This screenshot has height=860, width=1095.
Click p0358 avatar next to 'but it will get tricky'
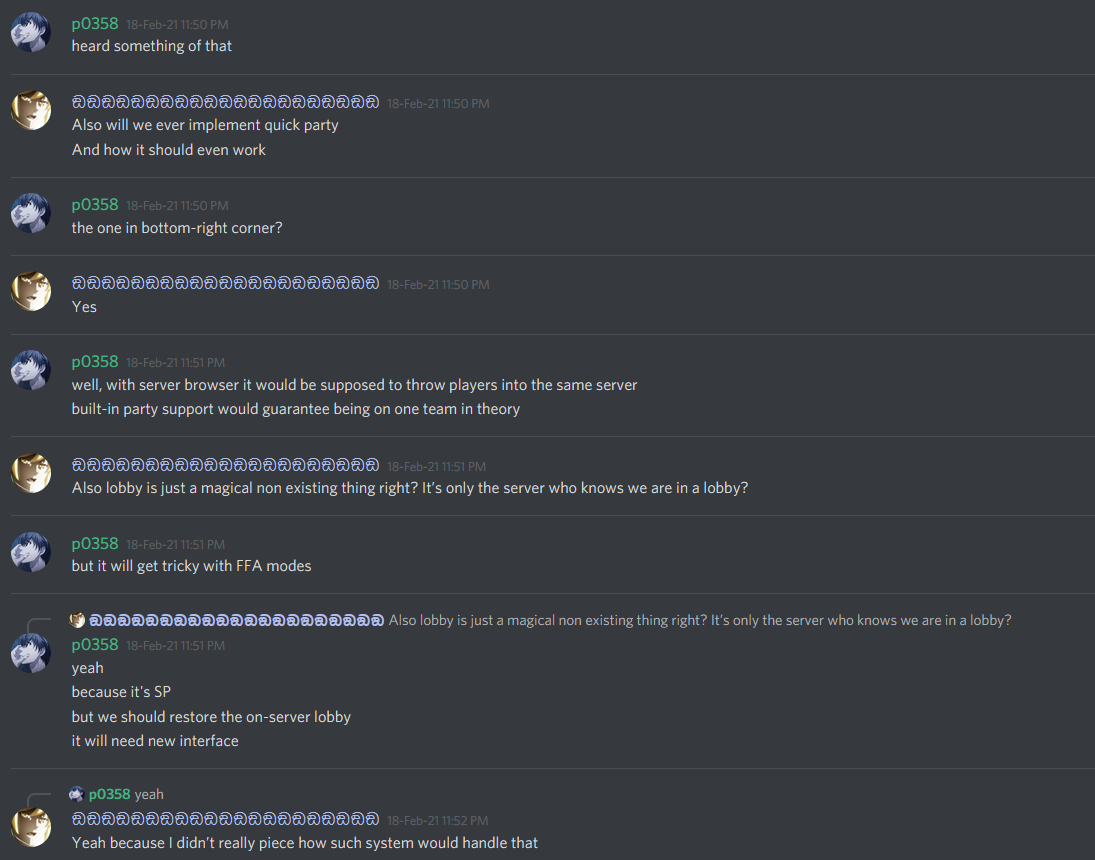tap(31, 552)
